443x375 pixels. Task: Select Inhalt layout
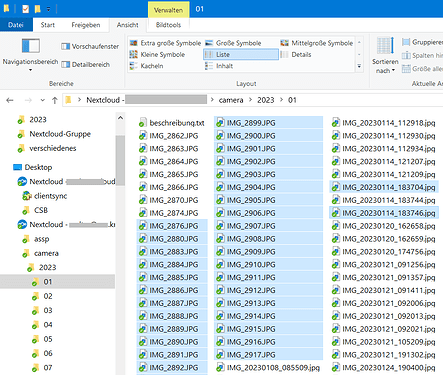[219, 66]
